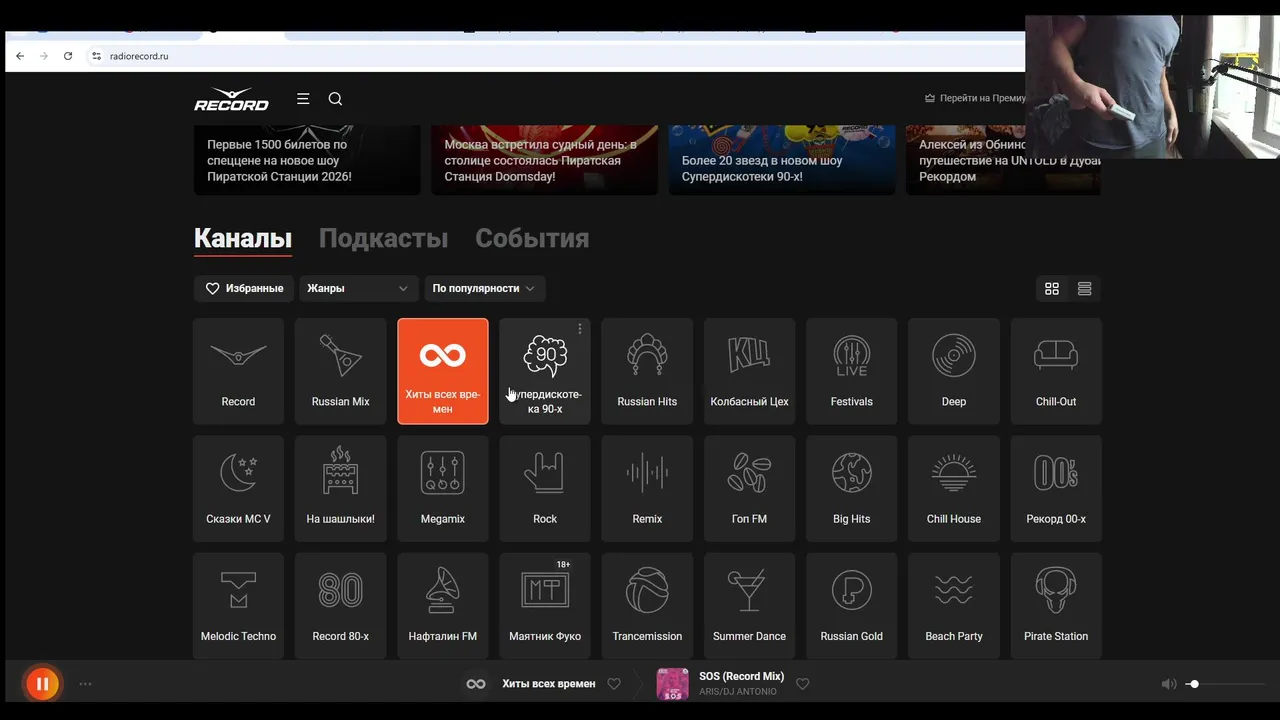Play the Megamix channel
This screenshot has height=720, width=1280.
point(443,488)
